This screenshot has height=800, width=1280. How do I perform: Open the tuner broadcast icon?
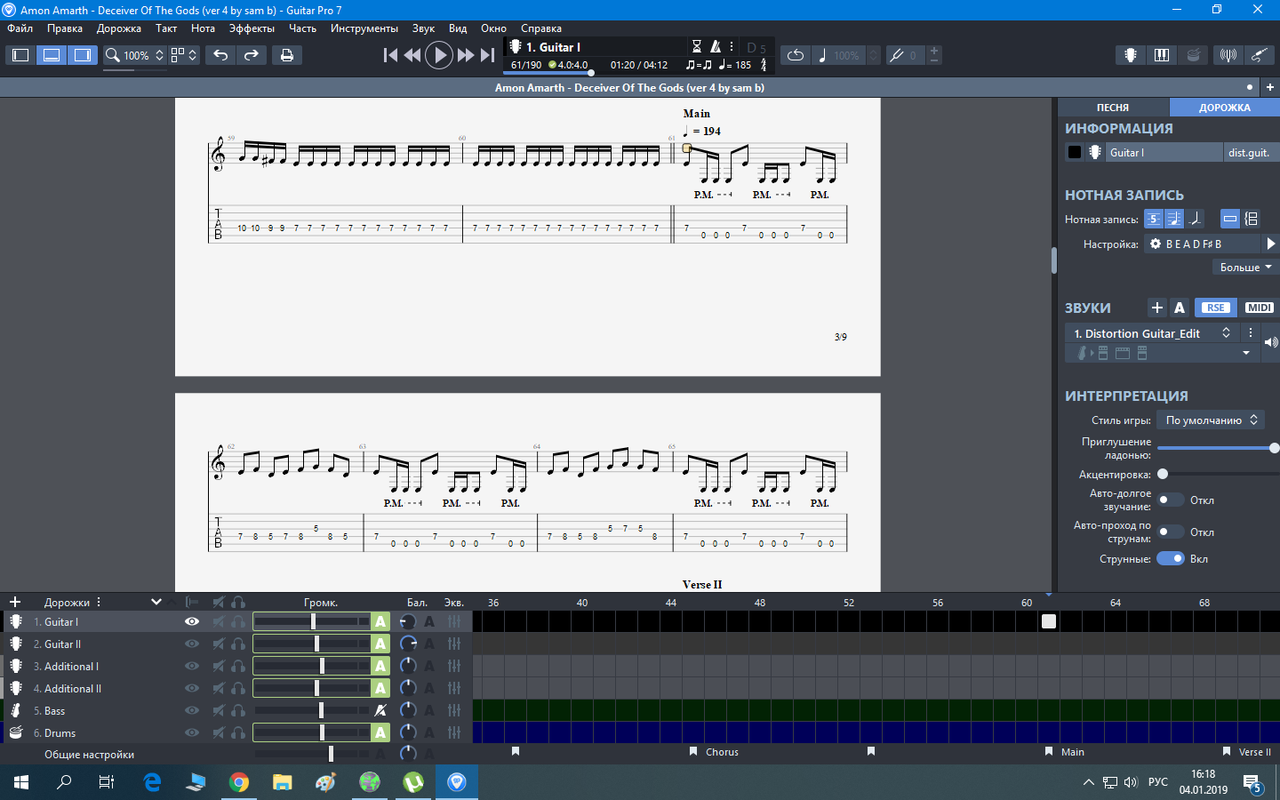[x=1229, y=55]
